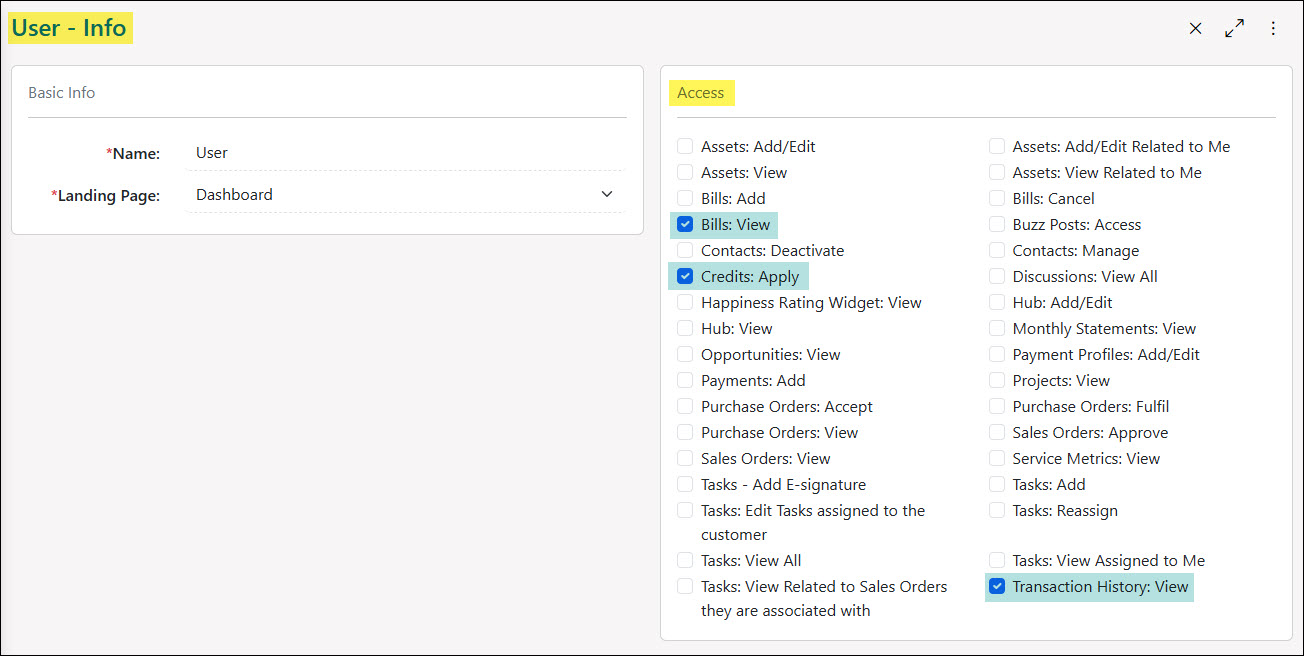Enable Assets: Add/Edit permission
This screenshot has width=1304, height=656.
tap(684, 146)
